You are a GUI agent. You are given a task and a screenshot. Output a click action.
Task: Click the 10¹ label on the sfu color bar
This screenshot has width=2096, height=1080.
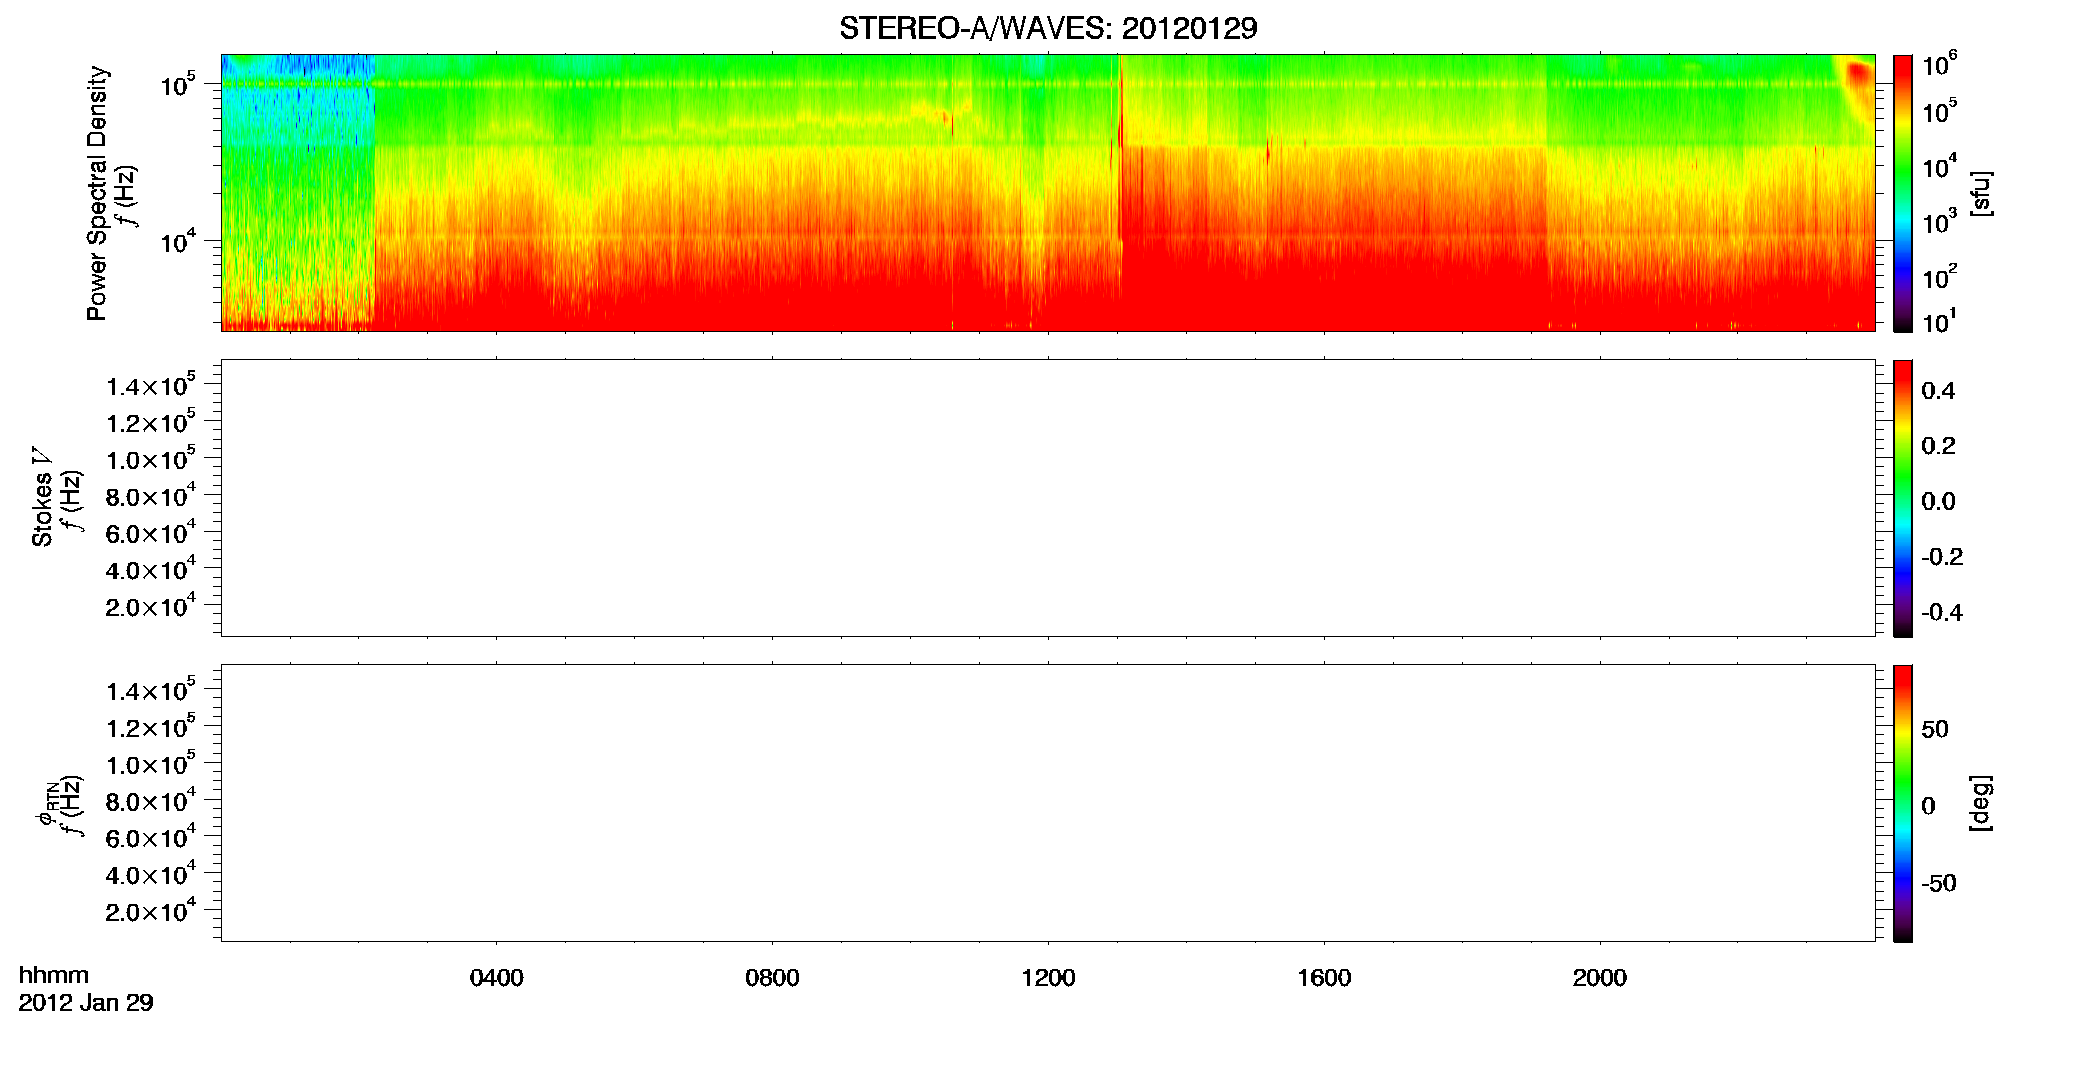pyautogui.click(x=1940, y=321)
